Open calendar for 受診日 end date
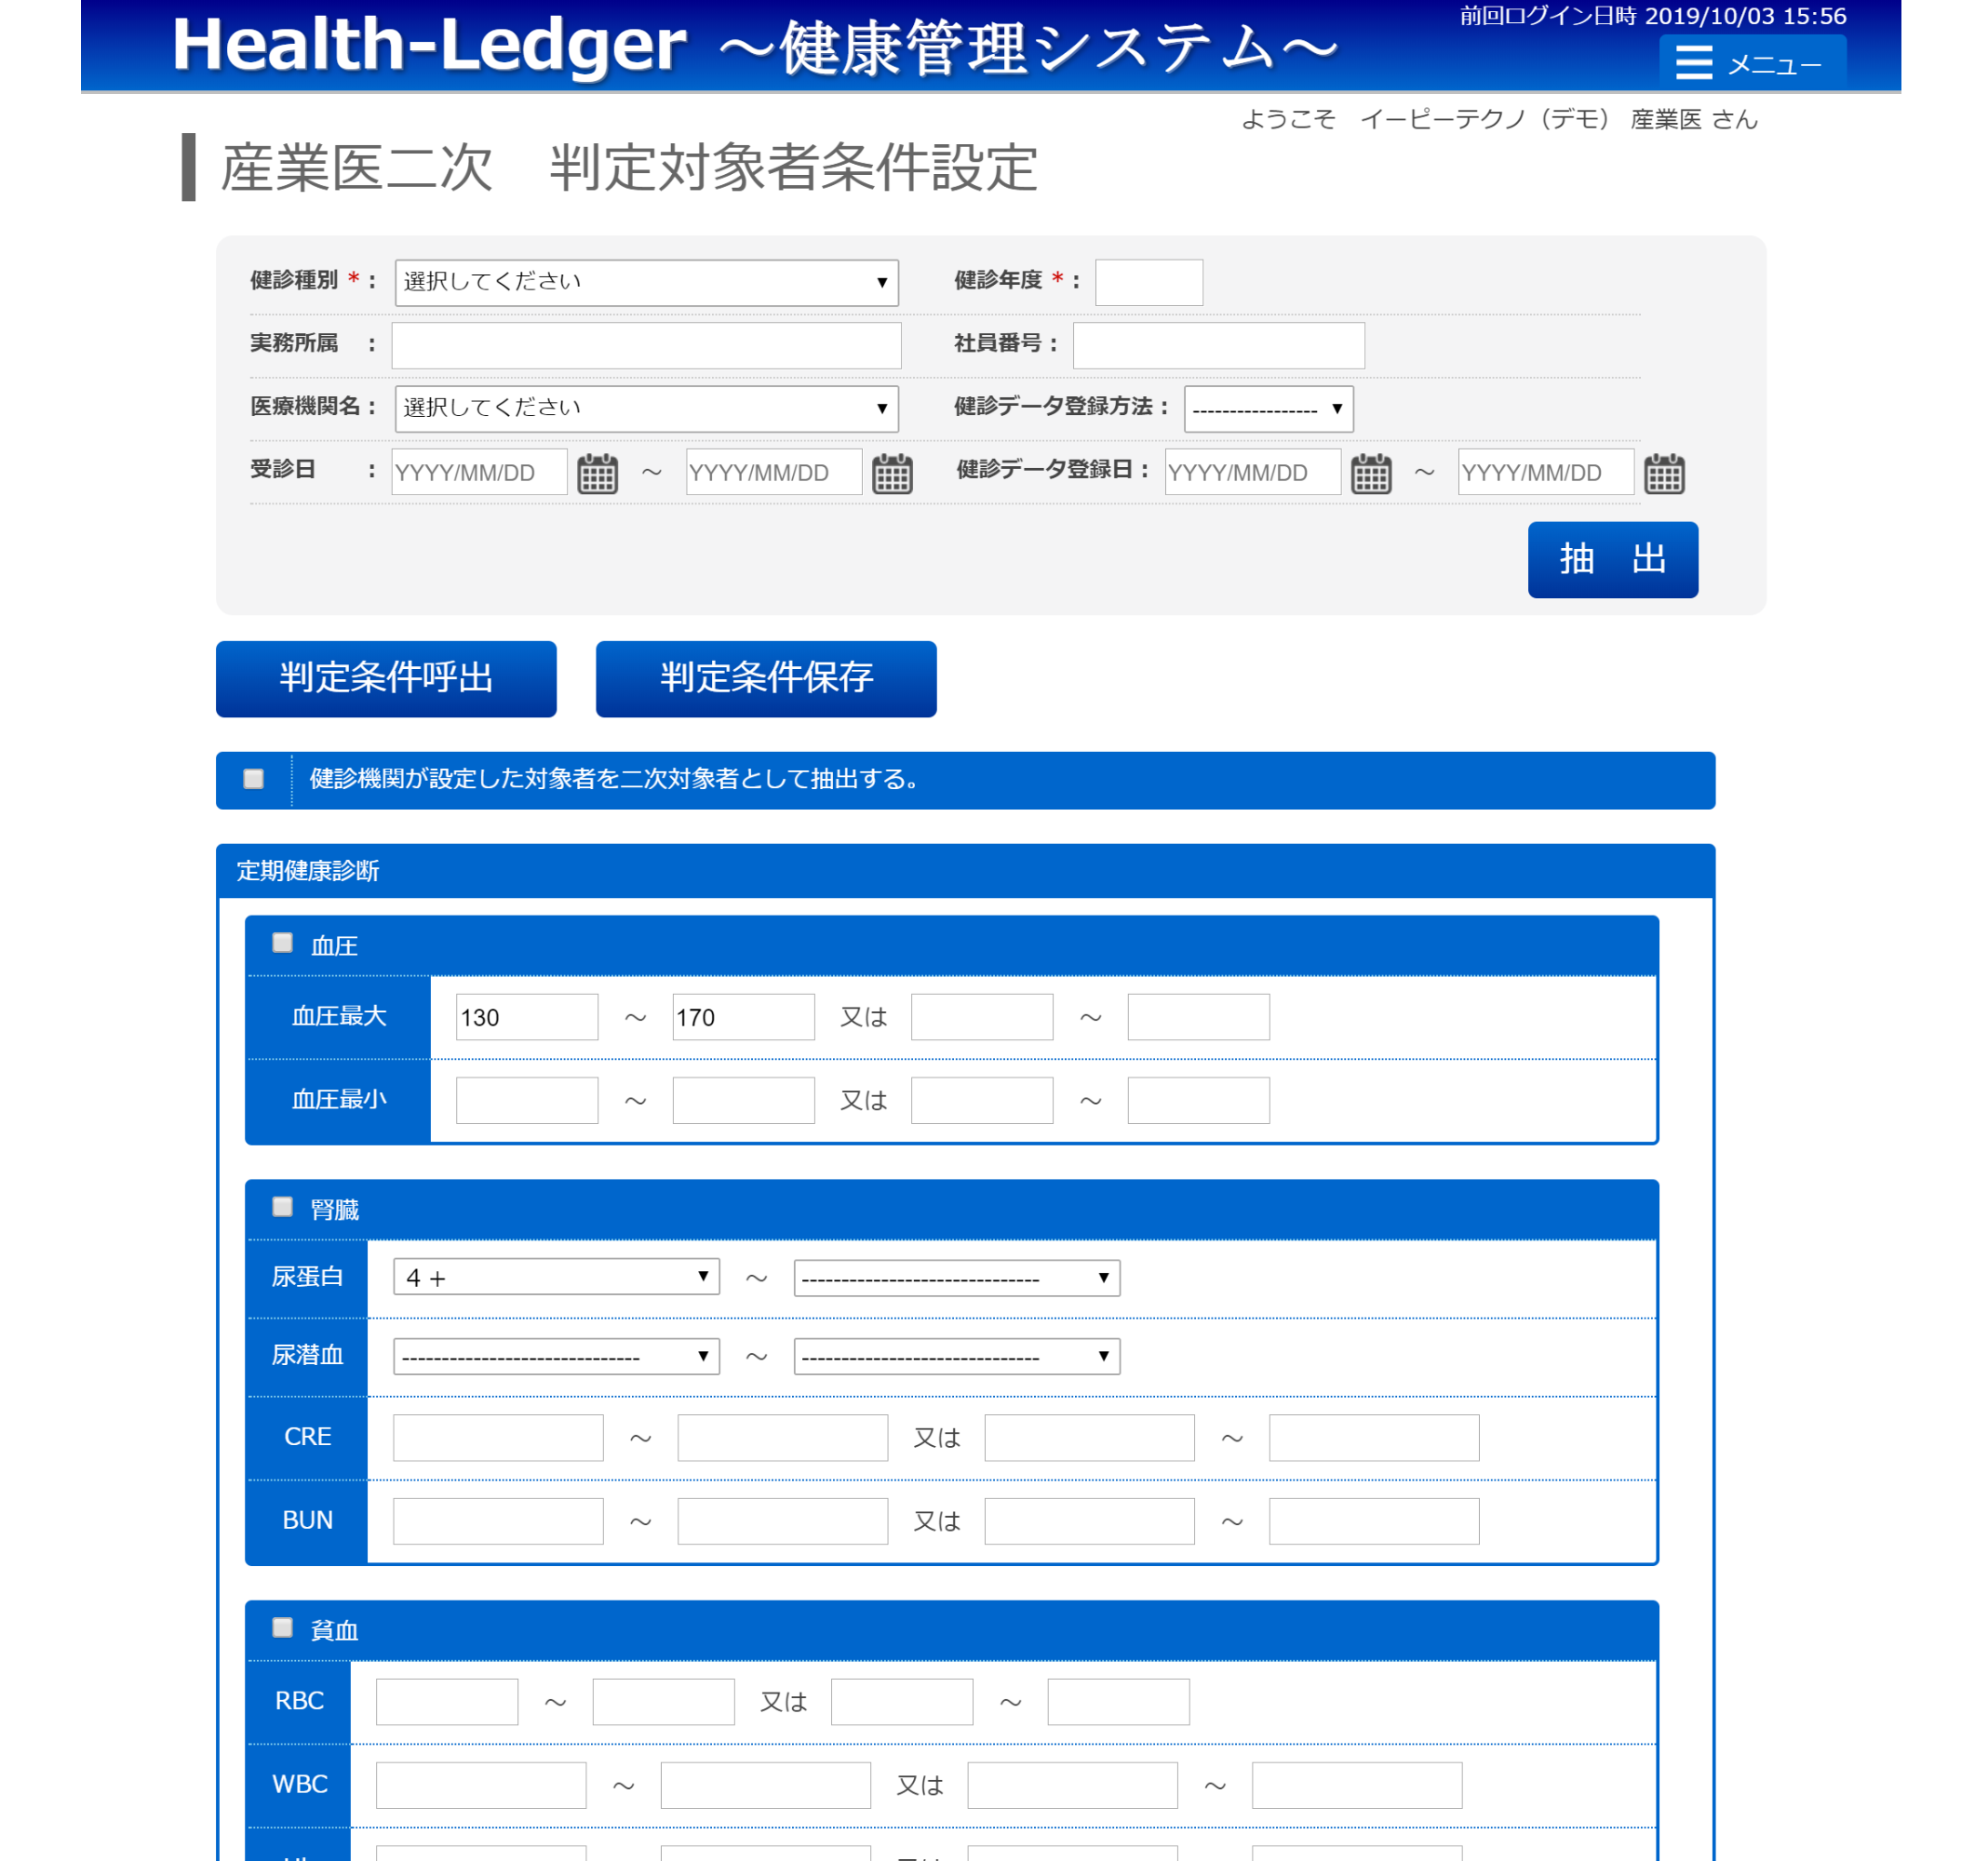1988x1861 pixels. [x=891, y=474]
